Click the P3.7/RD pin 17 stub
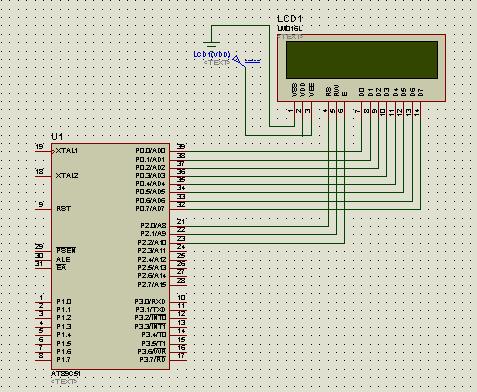 coord(178,360)
